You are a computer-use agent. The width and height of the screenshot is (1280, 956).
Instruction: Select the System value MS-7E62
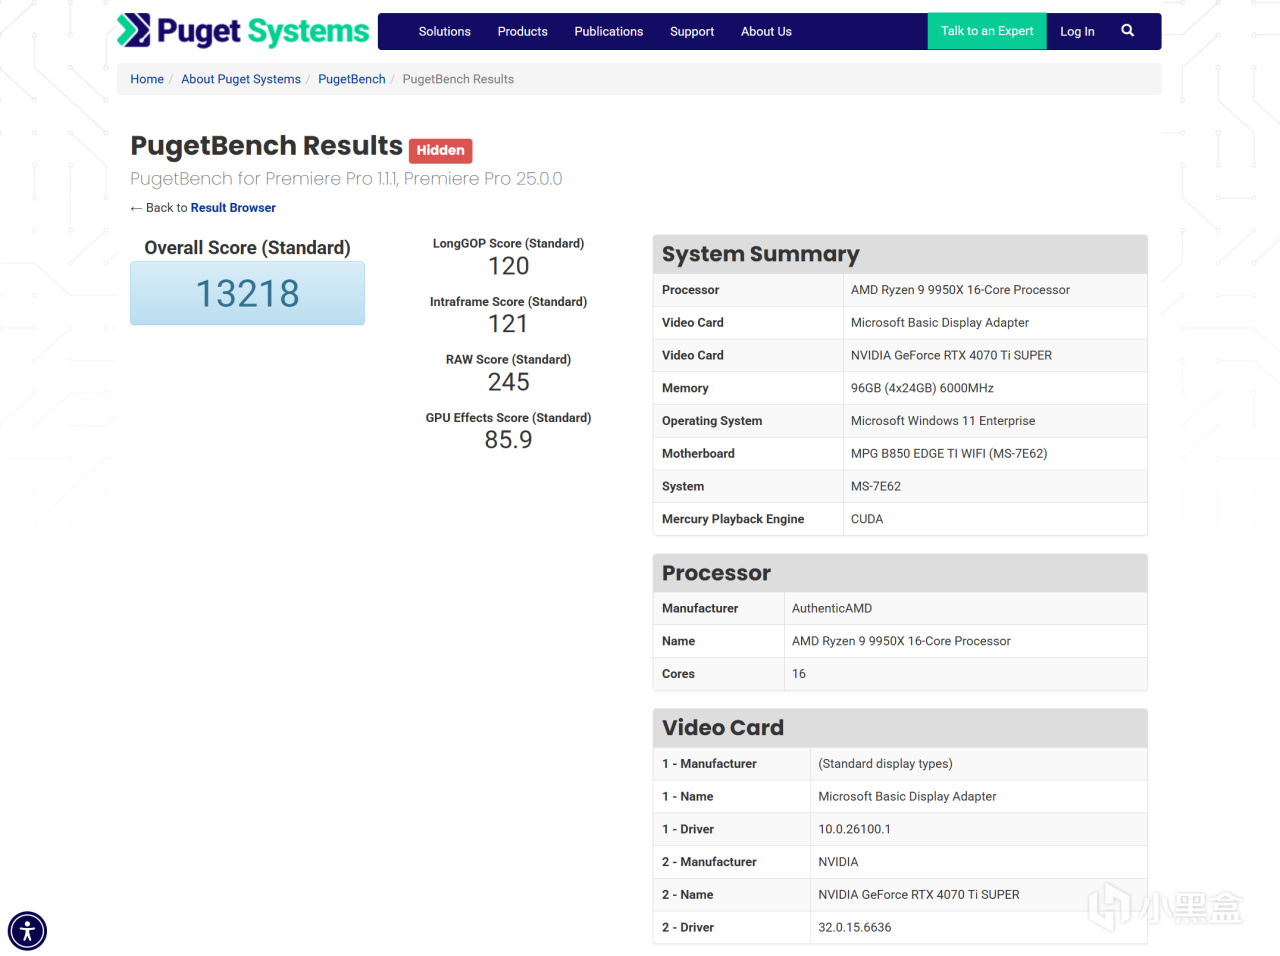click(x=876, y=487)
